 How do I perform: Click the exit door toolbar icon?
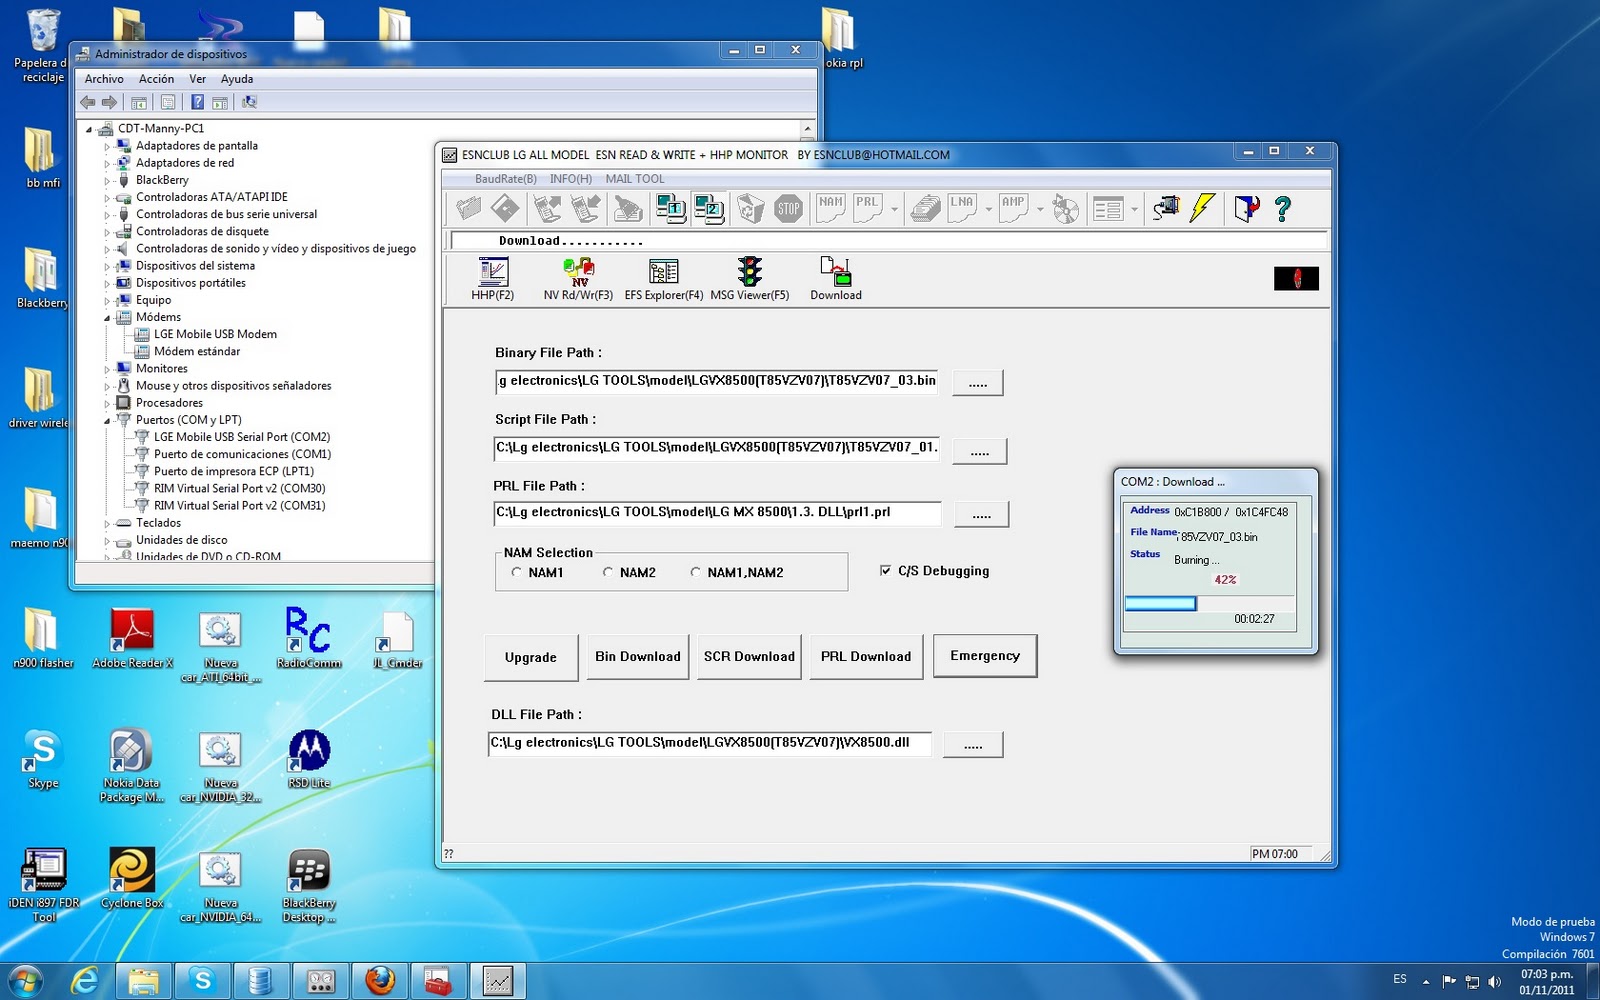tap(1246, 208)
